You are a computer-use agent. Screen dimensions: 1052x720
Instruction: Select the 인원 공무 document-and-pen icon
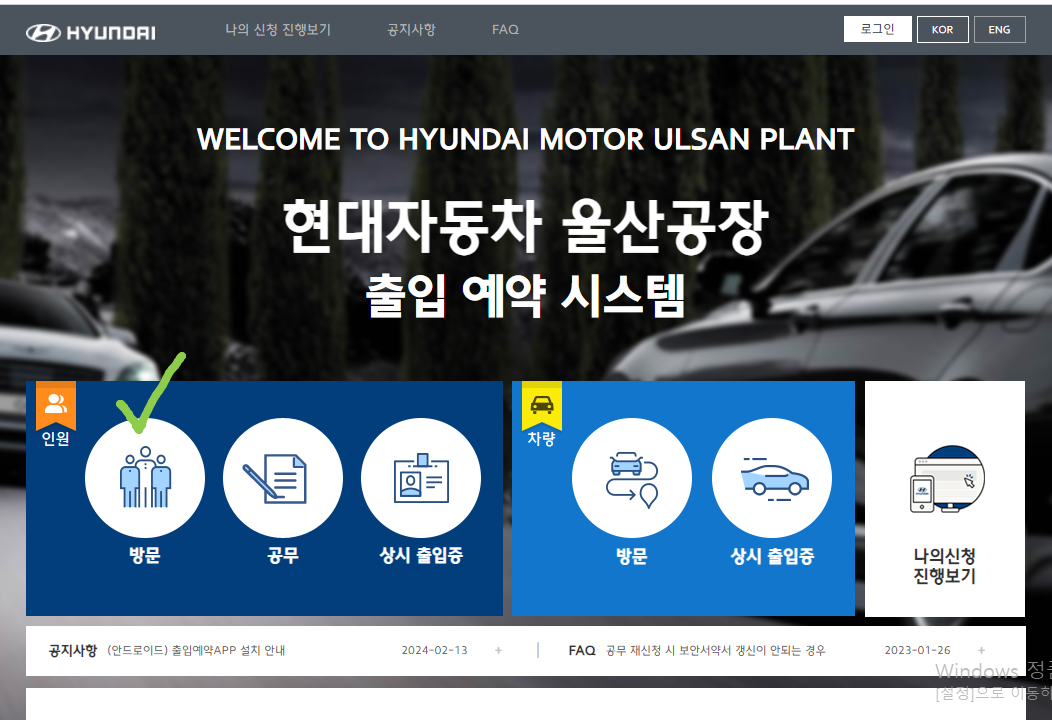[x=282, y=478]
